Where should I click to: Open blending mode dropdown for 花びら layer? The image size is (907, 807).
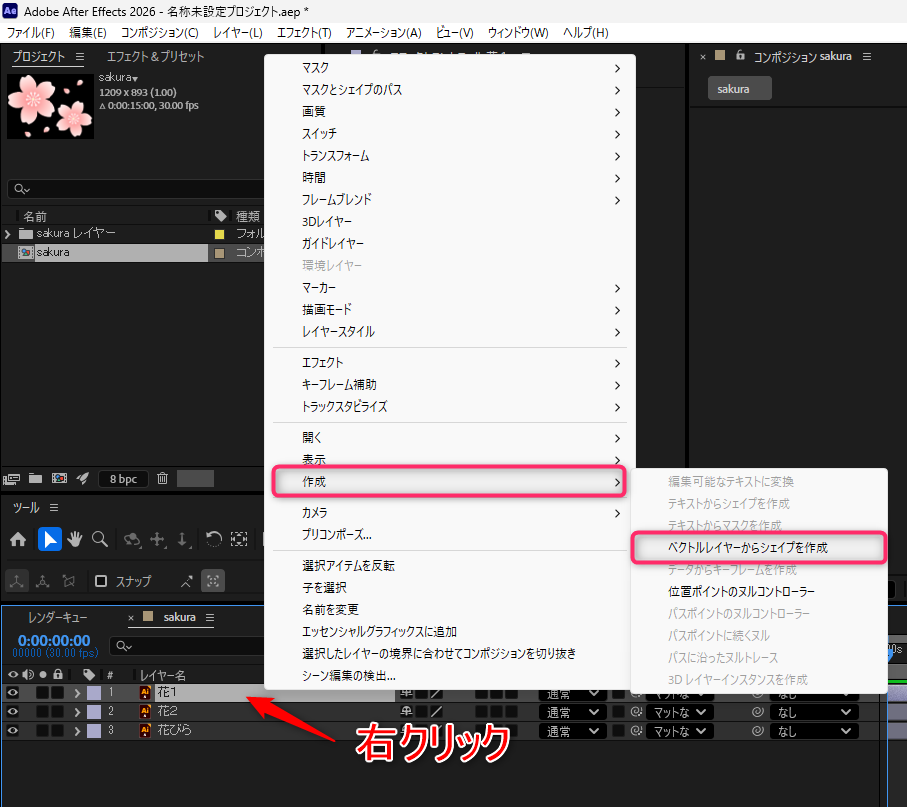(x=573, y=731)
